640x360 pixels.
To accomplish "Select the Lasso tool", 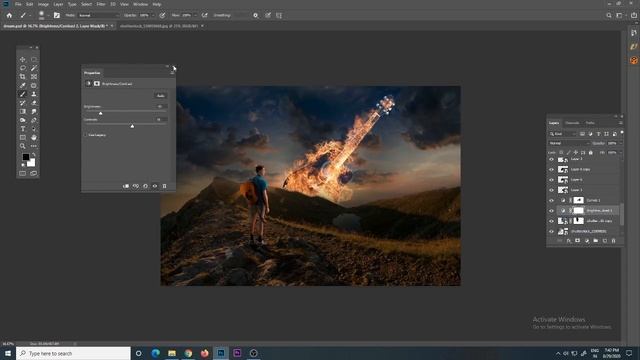I will coord(22,68).
